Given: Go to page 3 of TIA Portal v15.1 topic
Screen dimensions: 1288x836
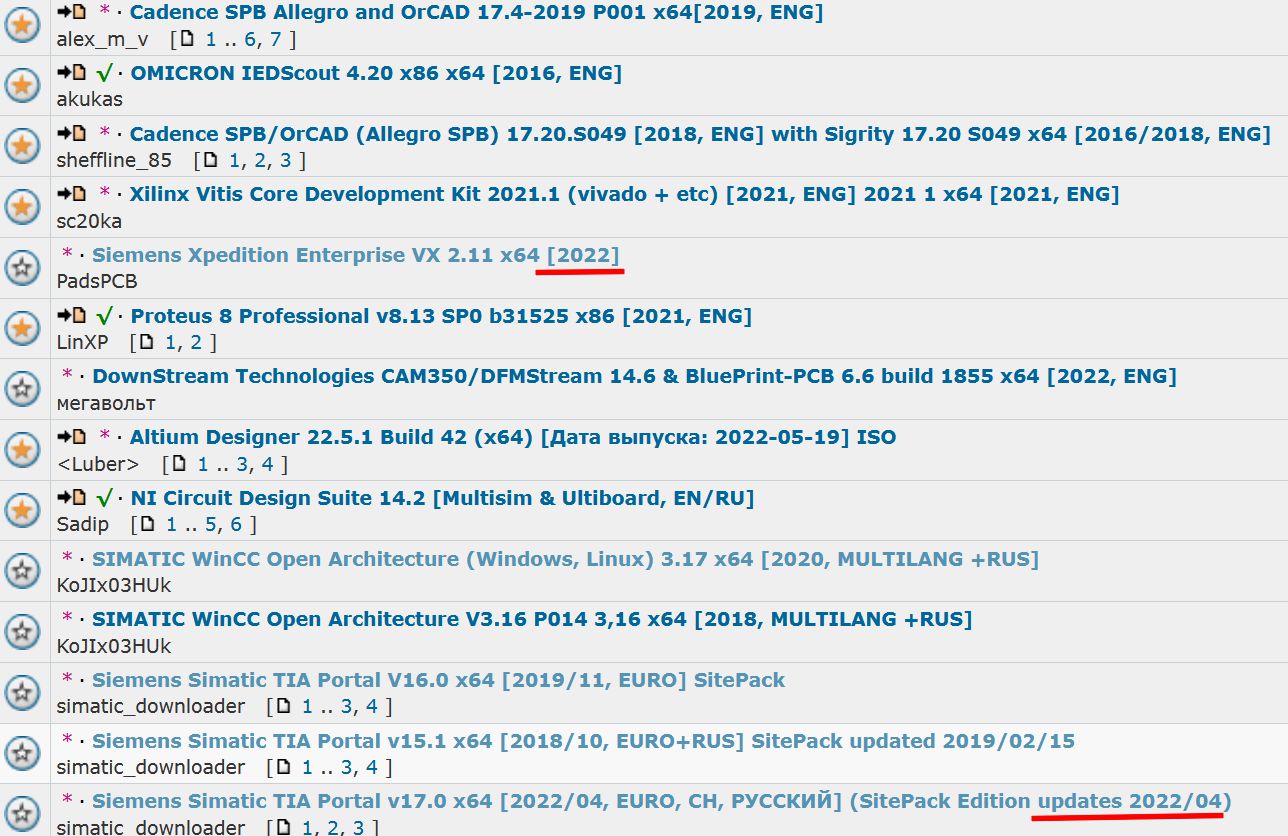Looking at the screenshot, I should pos(347,767).
